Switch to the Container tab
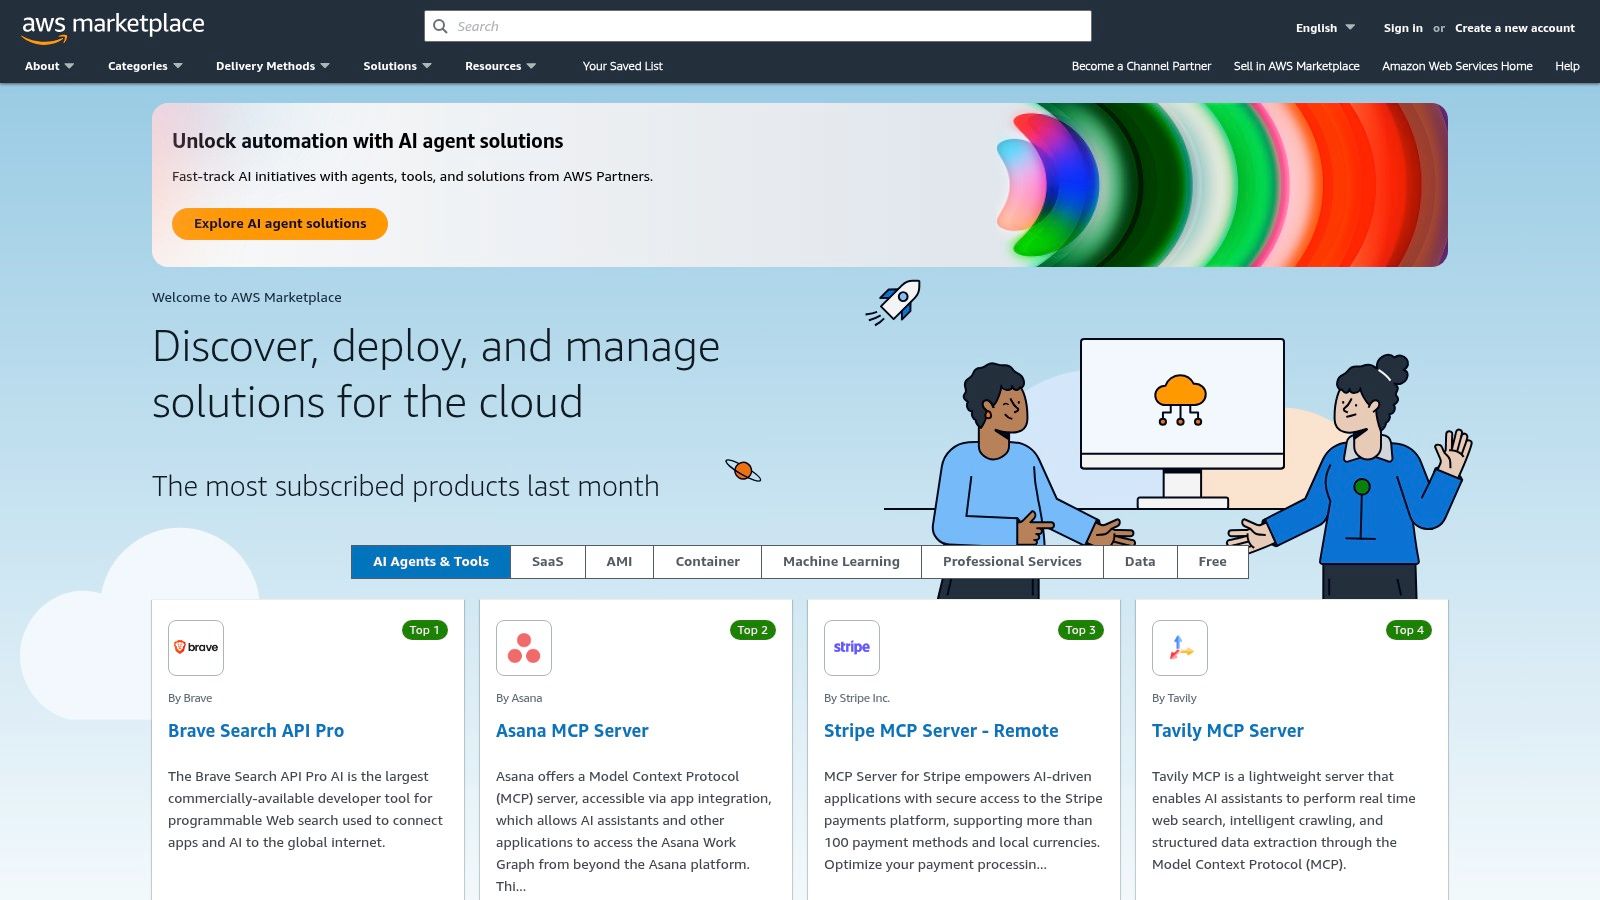 tap(707, 561)
